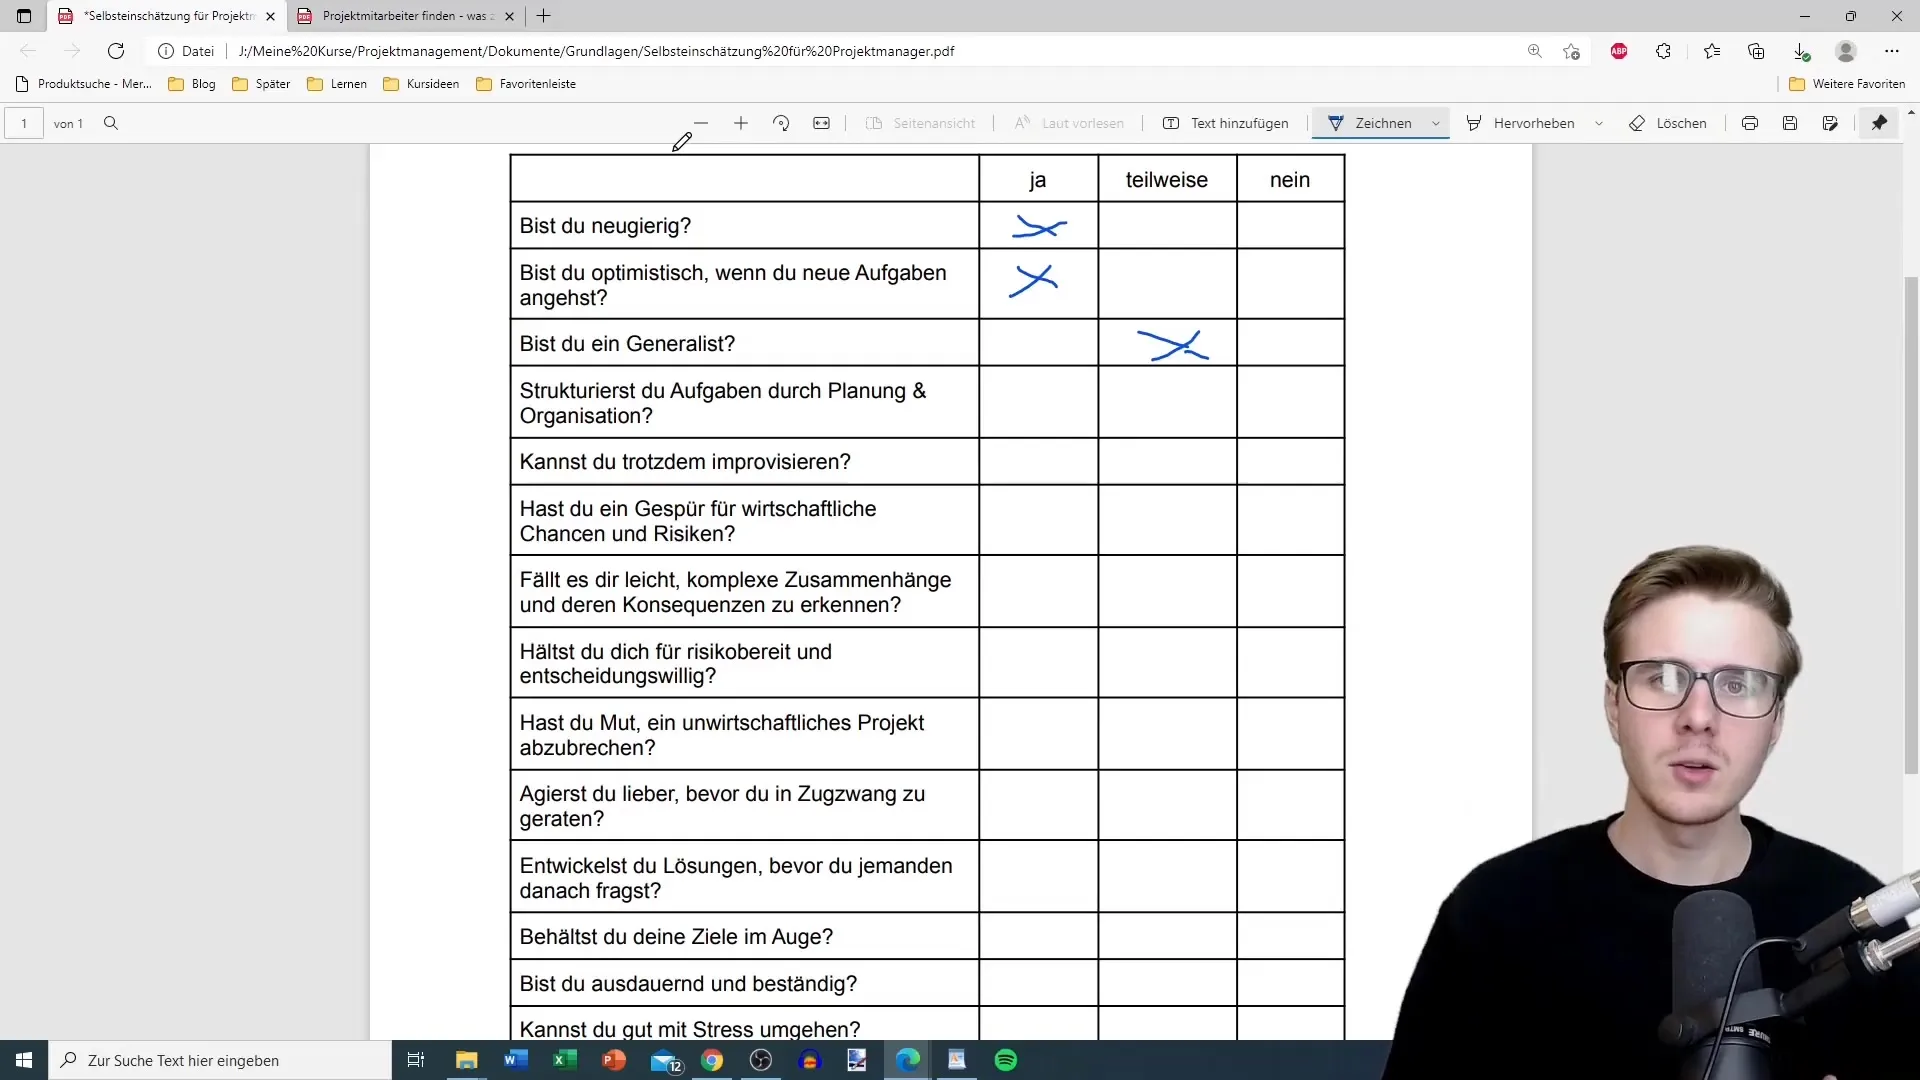Open the Windows Start menu
The height and width of the screenshot is (1080, 1920).
pyautogui.click(x=24, y=1060)
